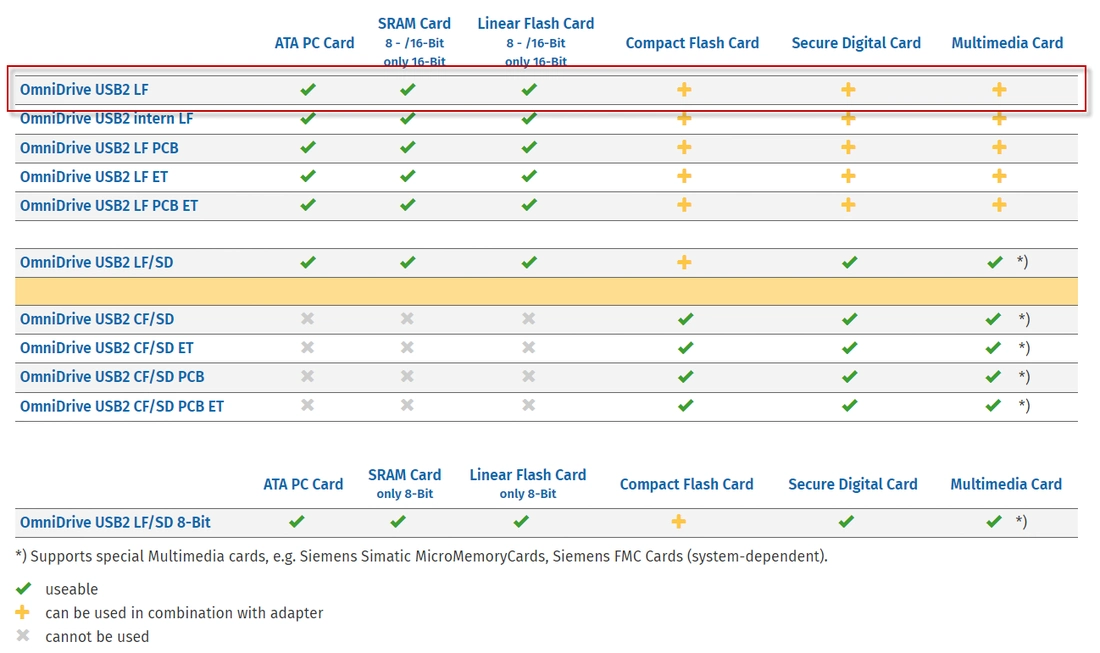Click Linear Flash gray X for OmniDrive USB2 CF/SD PCB ET
This screenshot has height=653, width=1100.
pos(528,405)
